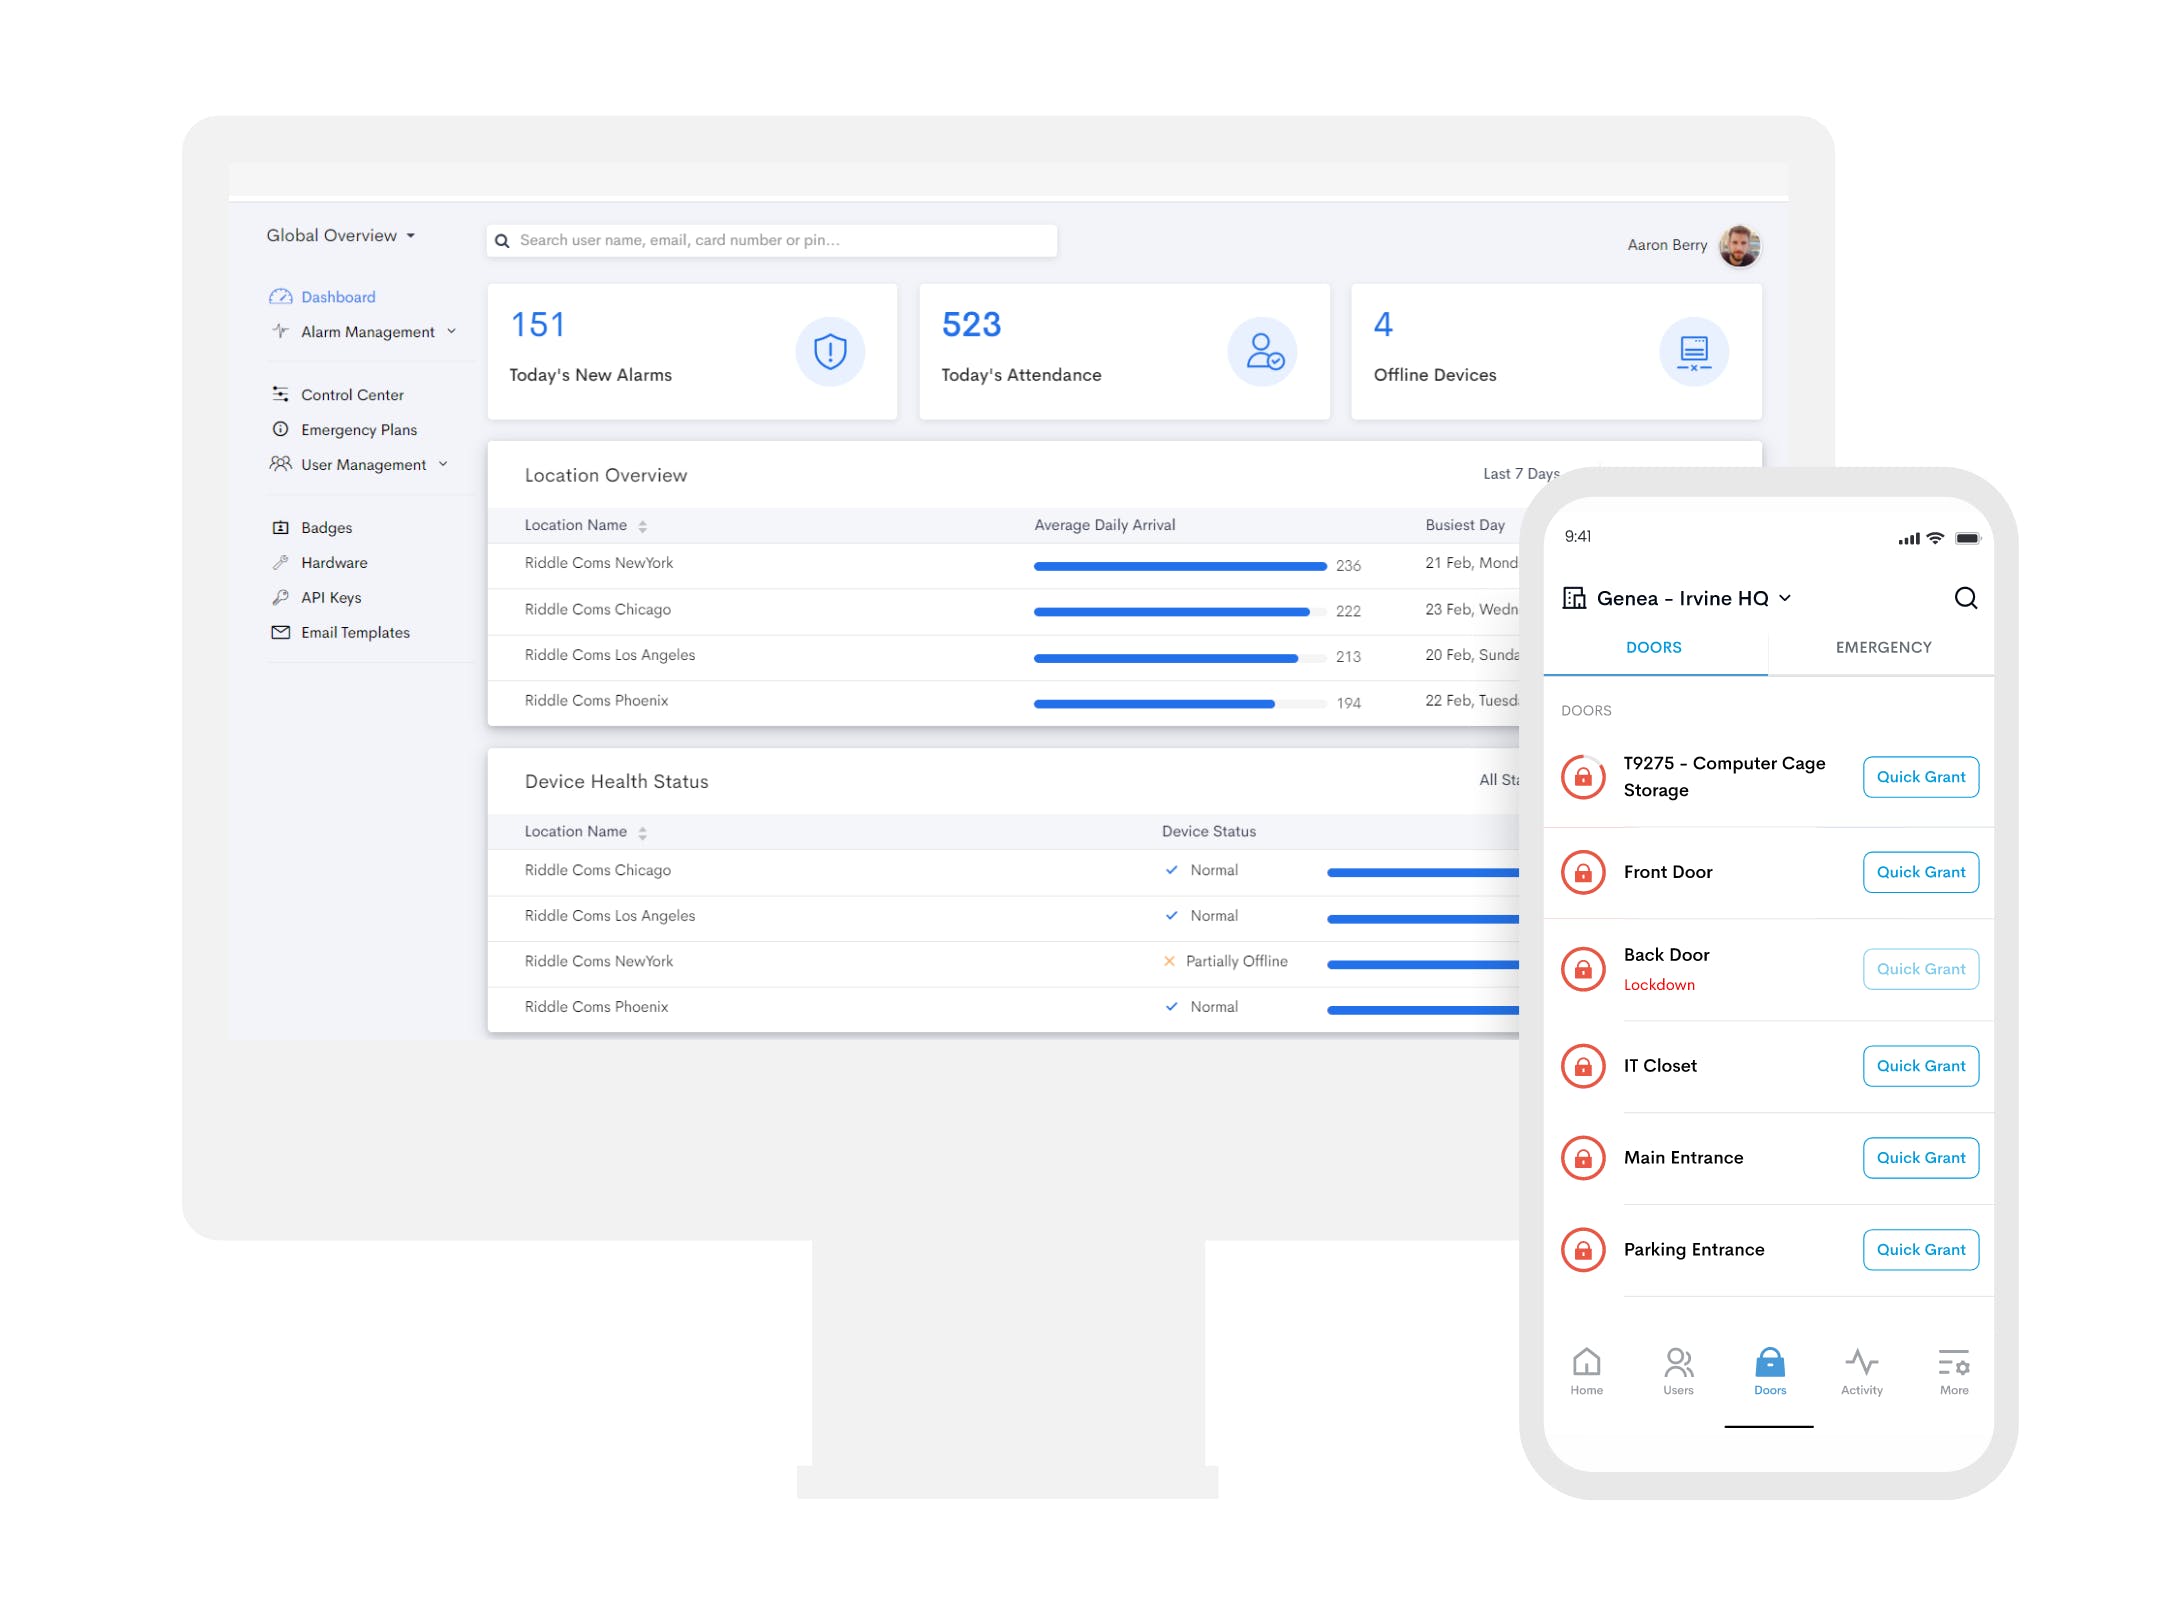Click the magnifier icon in search bar

pyautogui.click(x=502, y=241)
